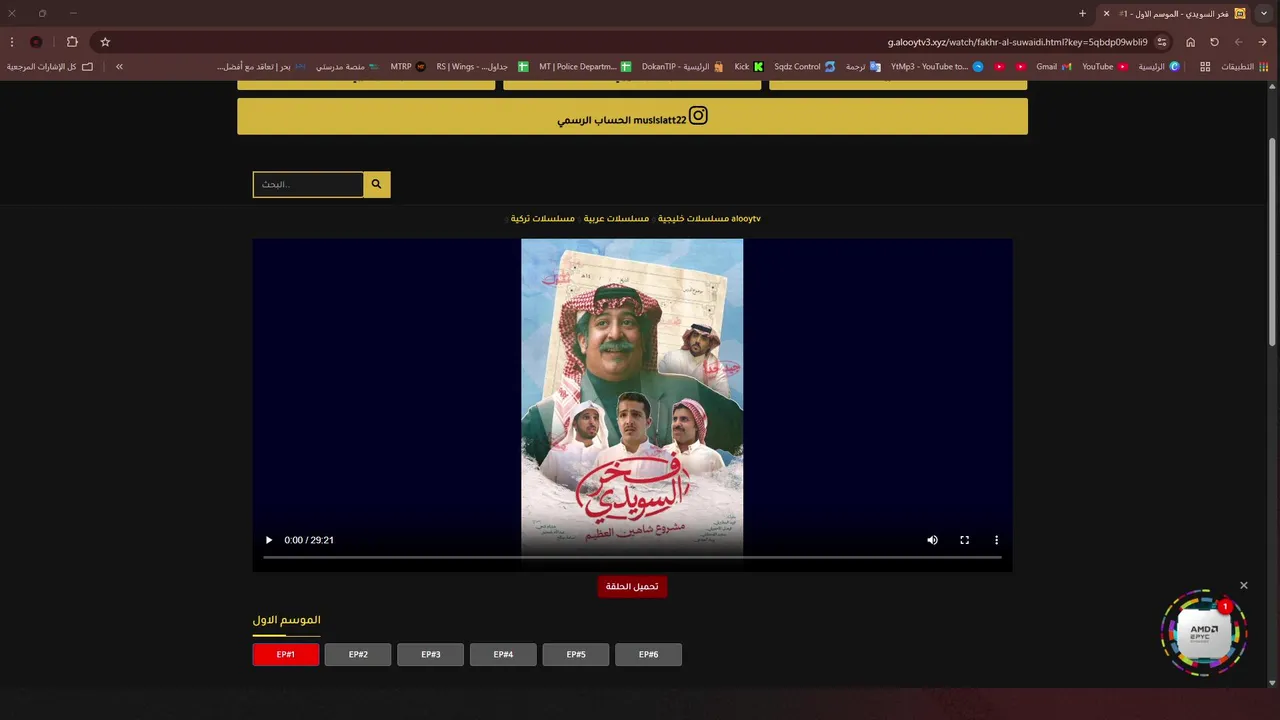
Task: Open the مسلسلات تركية link
Action: point(543,218)
